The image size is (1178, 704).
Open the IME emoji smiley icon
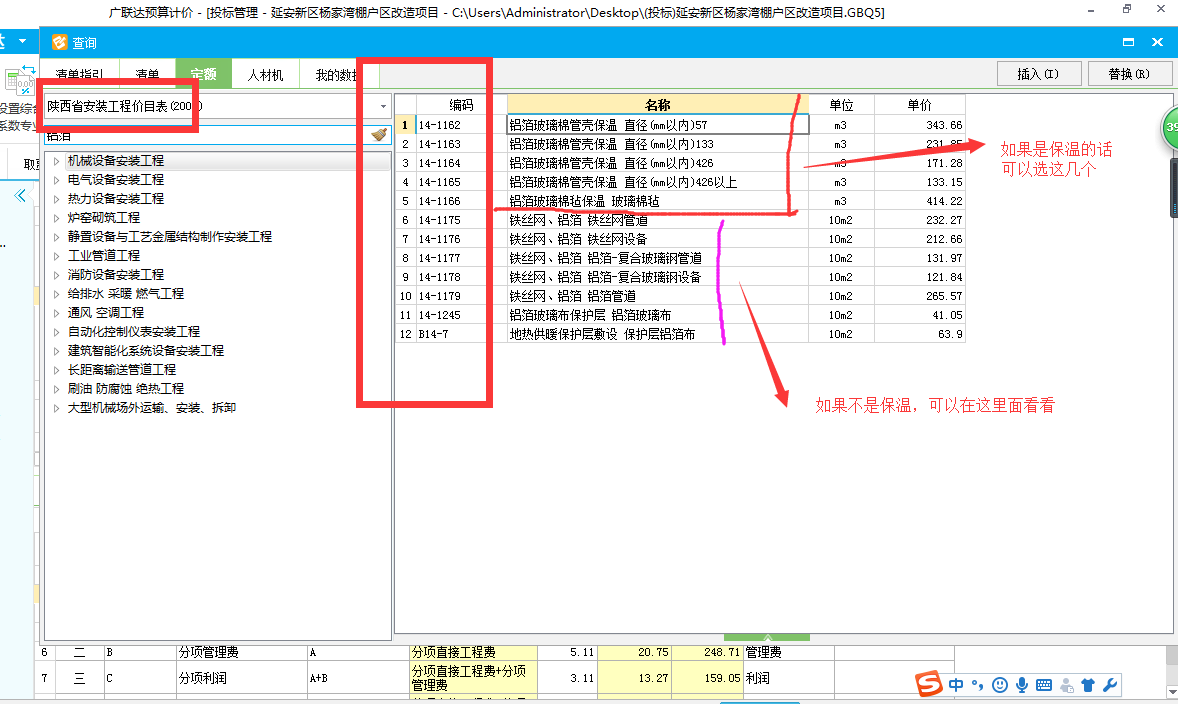point(1000,684)
